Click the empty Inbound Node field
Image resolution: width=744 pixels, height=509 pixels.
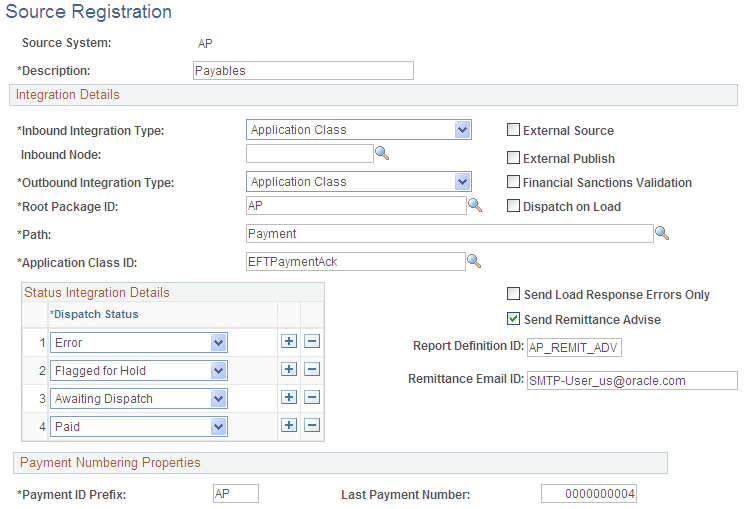310,154
